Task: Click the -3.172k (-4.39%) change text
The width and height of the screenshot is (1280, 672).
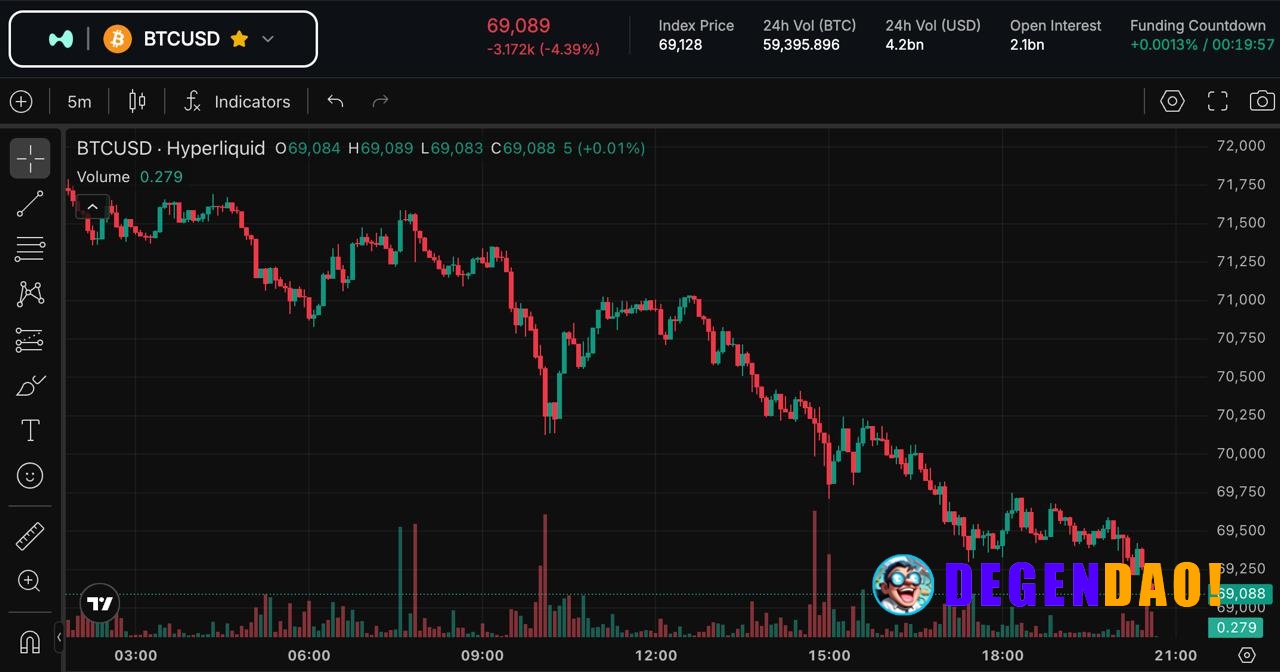Action: click(543, 49)
